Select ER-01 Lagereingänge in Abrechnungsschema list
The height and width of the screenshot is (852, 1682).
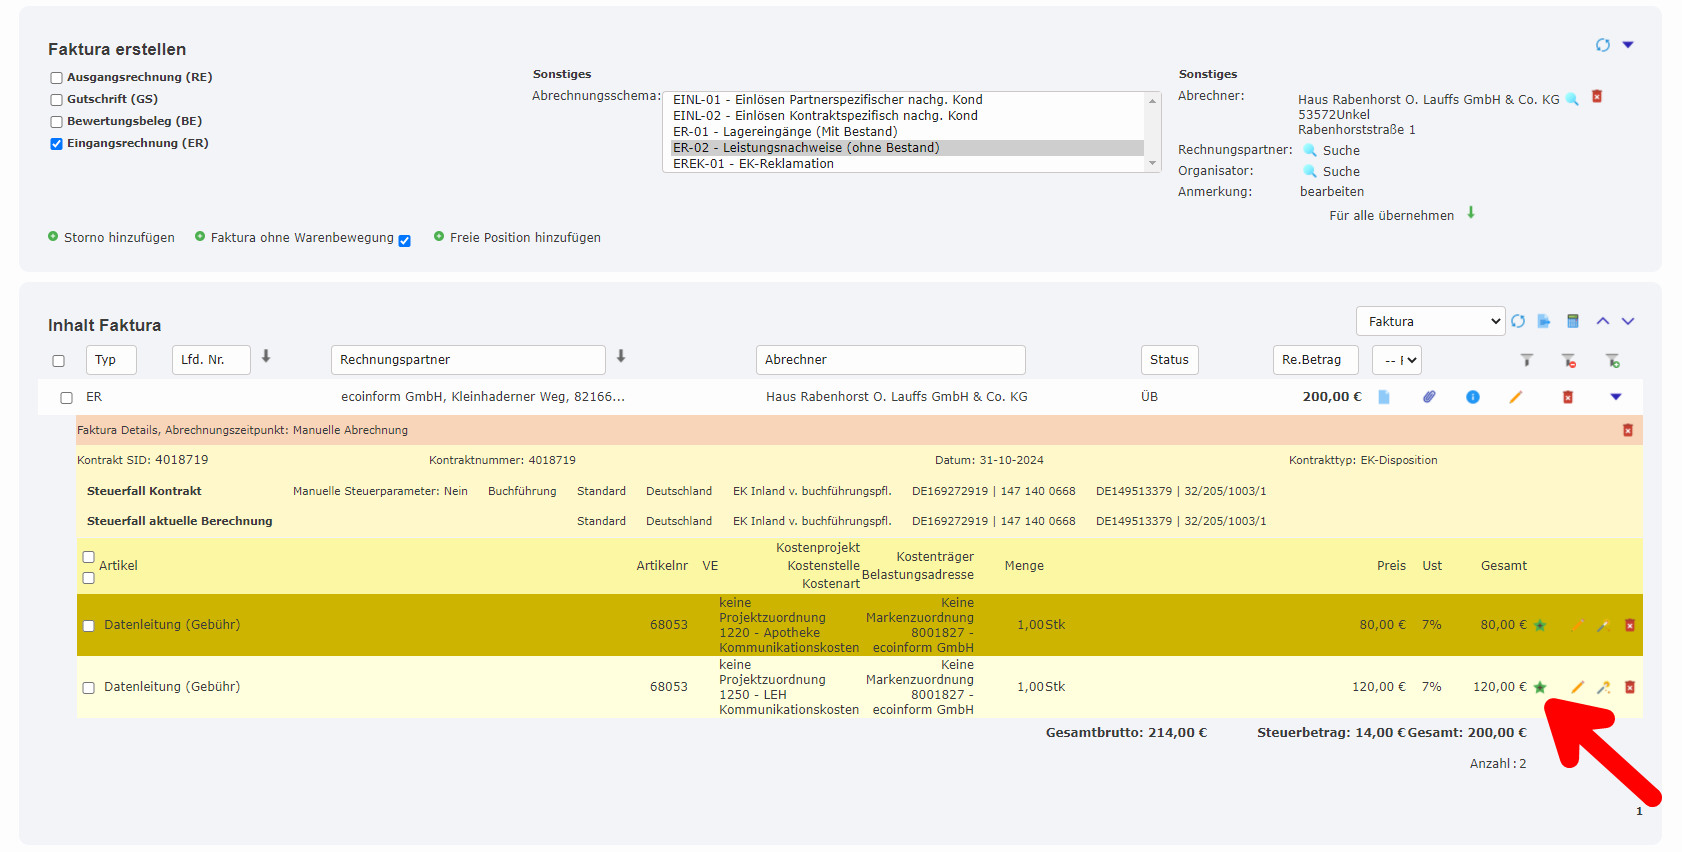coord(785,132)
